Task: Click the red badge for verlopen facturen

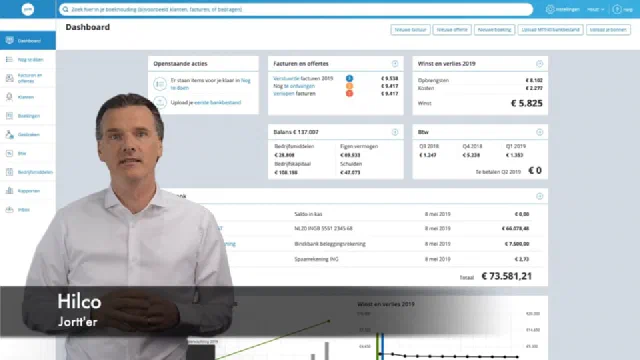Action: (349, 93)
